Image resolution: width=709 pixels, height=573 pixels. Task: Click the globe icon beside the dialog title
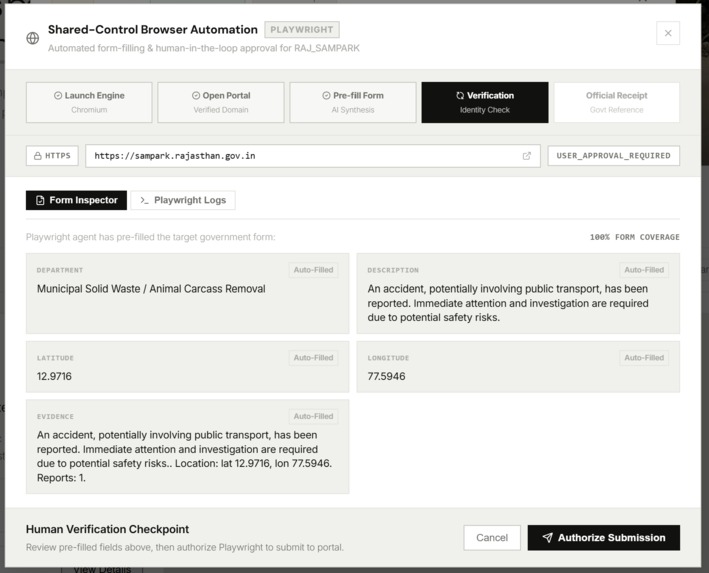coord(33,38)
